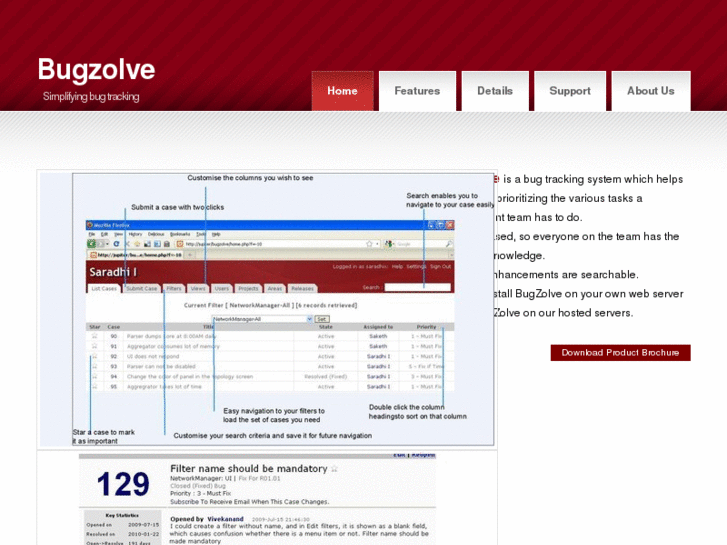Click text 'Filter name should be mandatory'
The width and height of the screenshot is (727, 545).
click(x=249, y=468)
